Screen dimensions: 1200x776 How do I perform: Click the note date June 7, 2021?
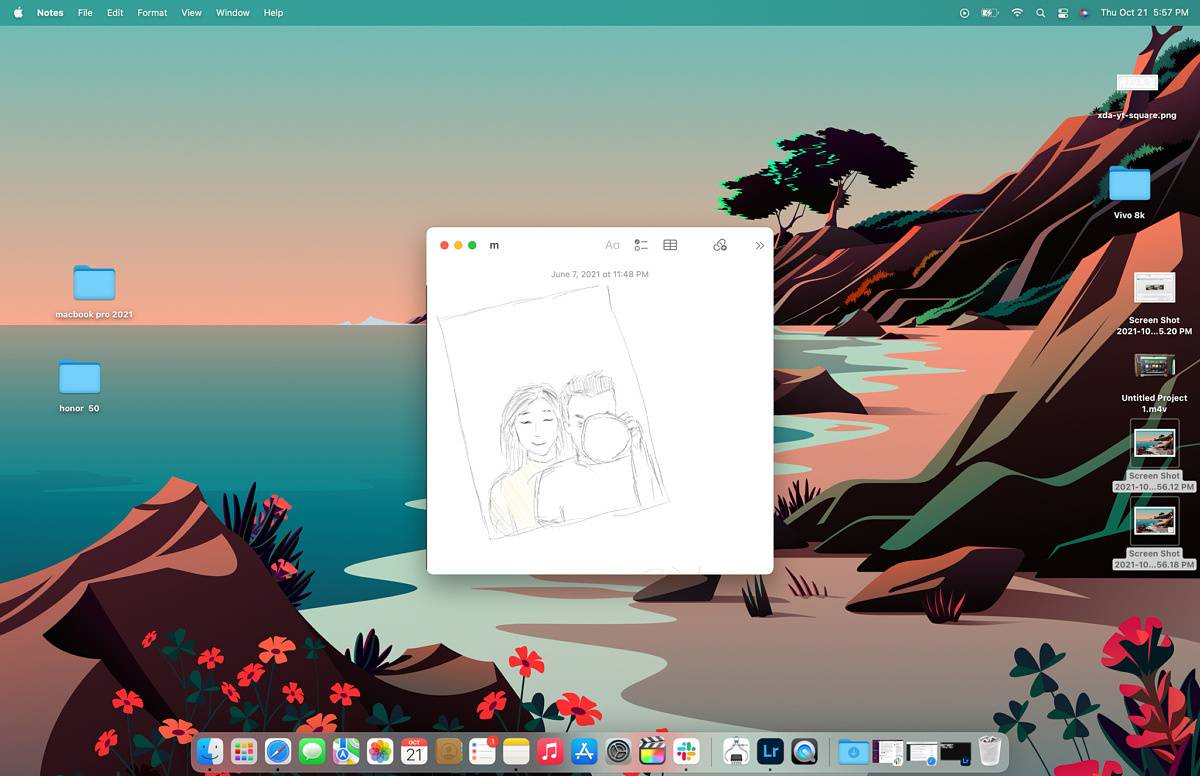[x=600, y=274]
